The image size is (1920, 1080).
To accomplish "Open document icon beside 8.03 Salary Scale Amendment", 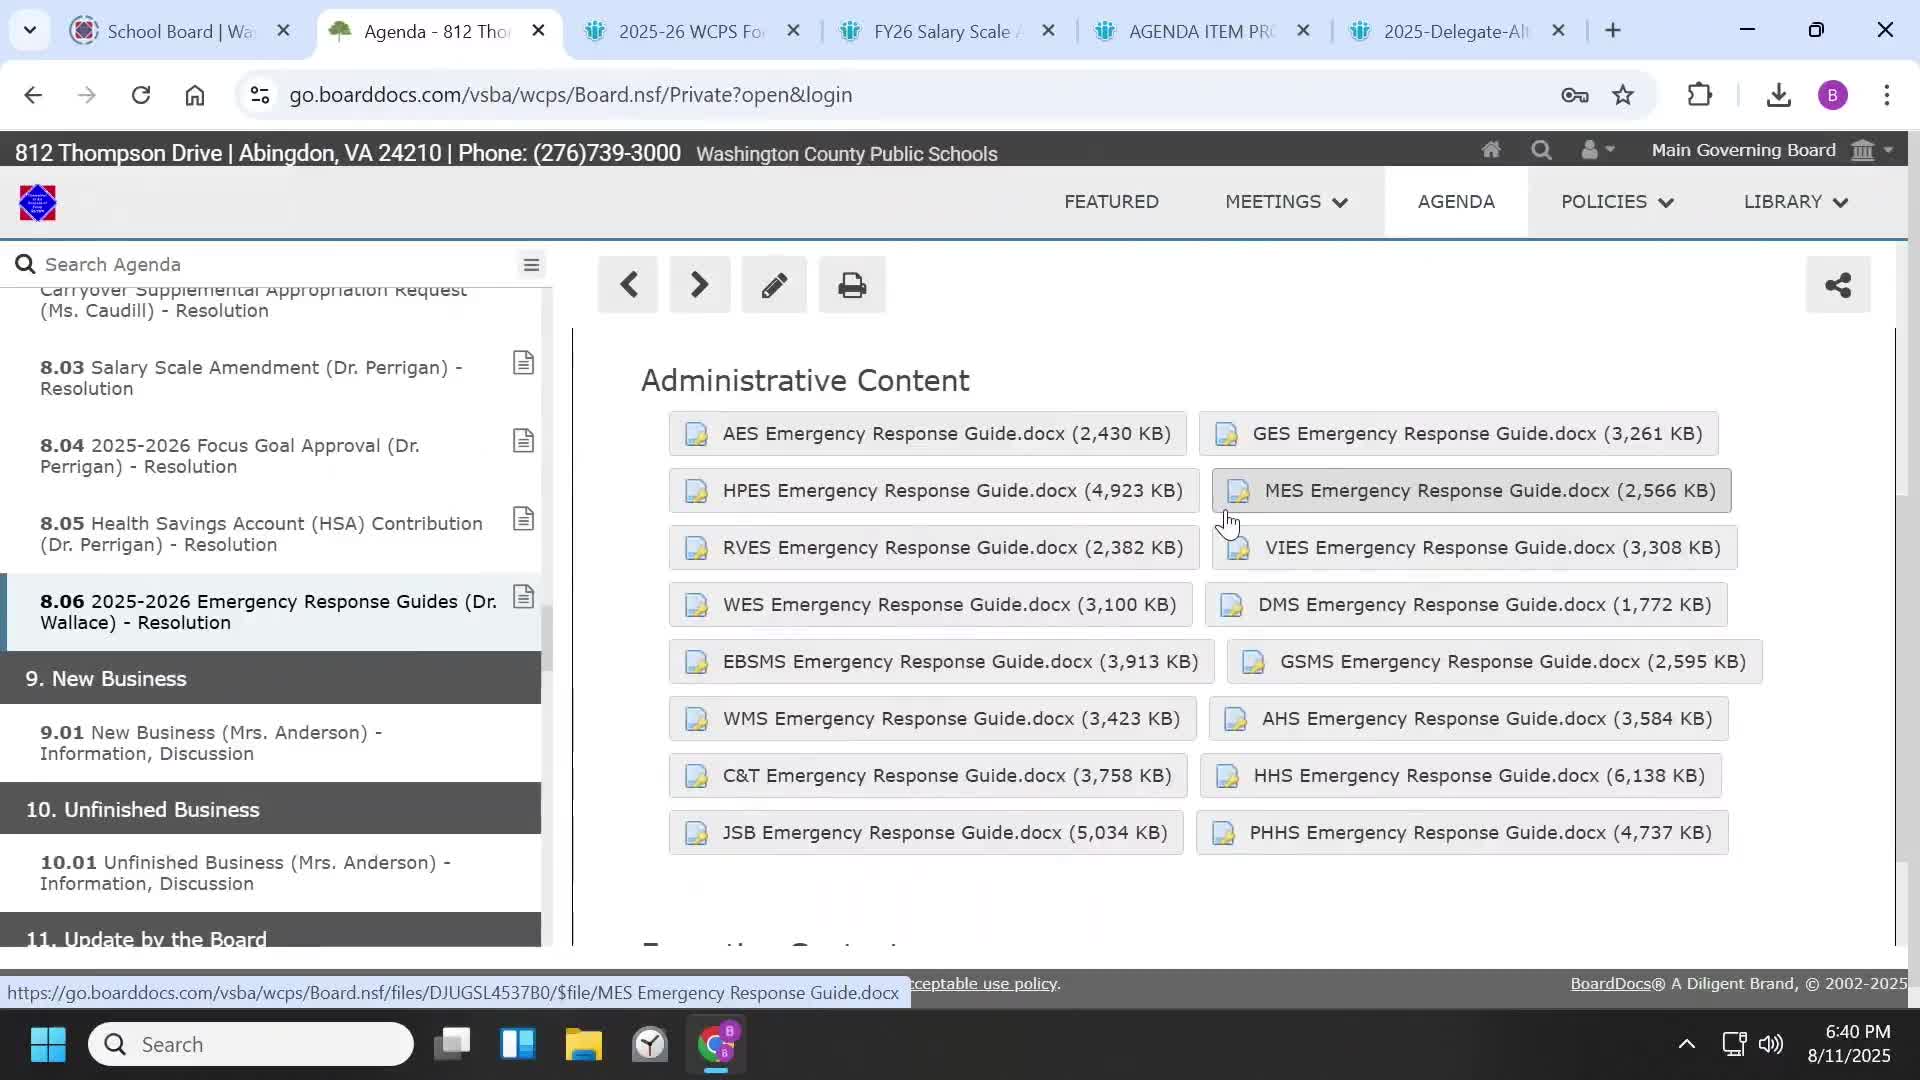I will point(523,363).
